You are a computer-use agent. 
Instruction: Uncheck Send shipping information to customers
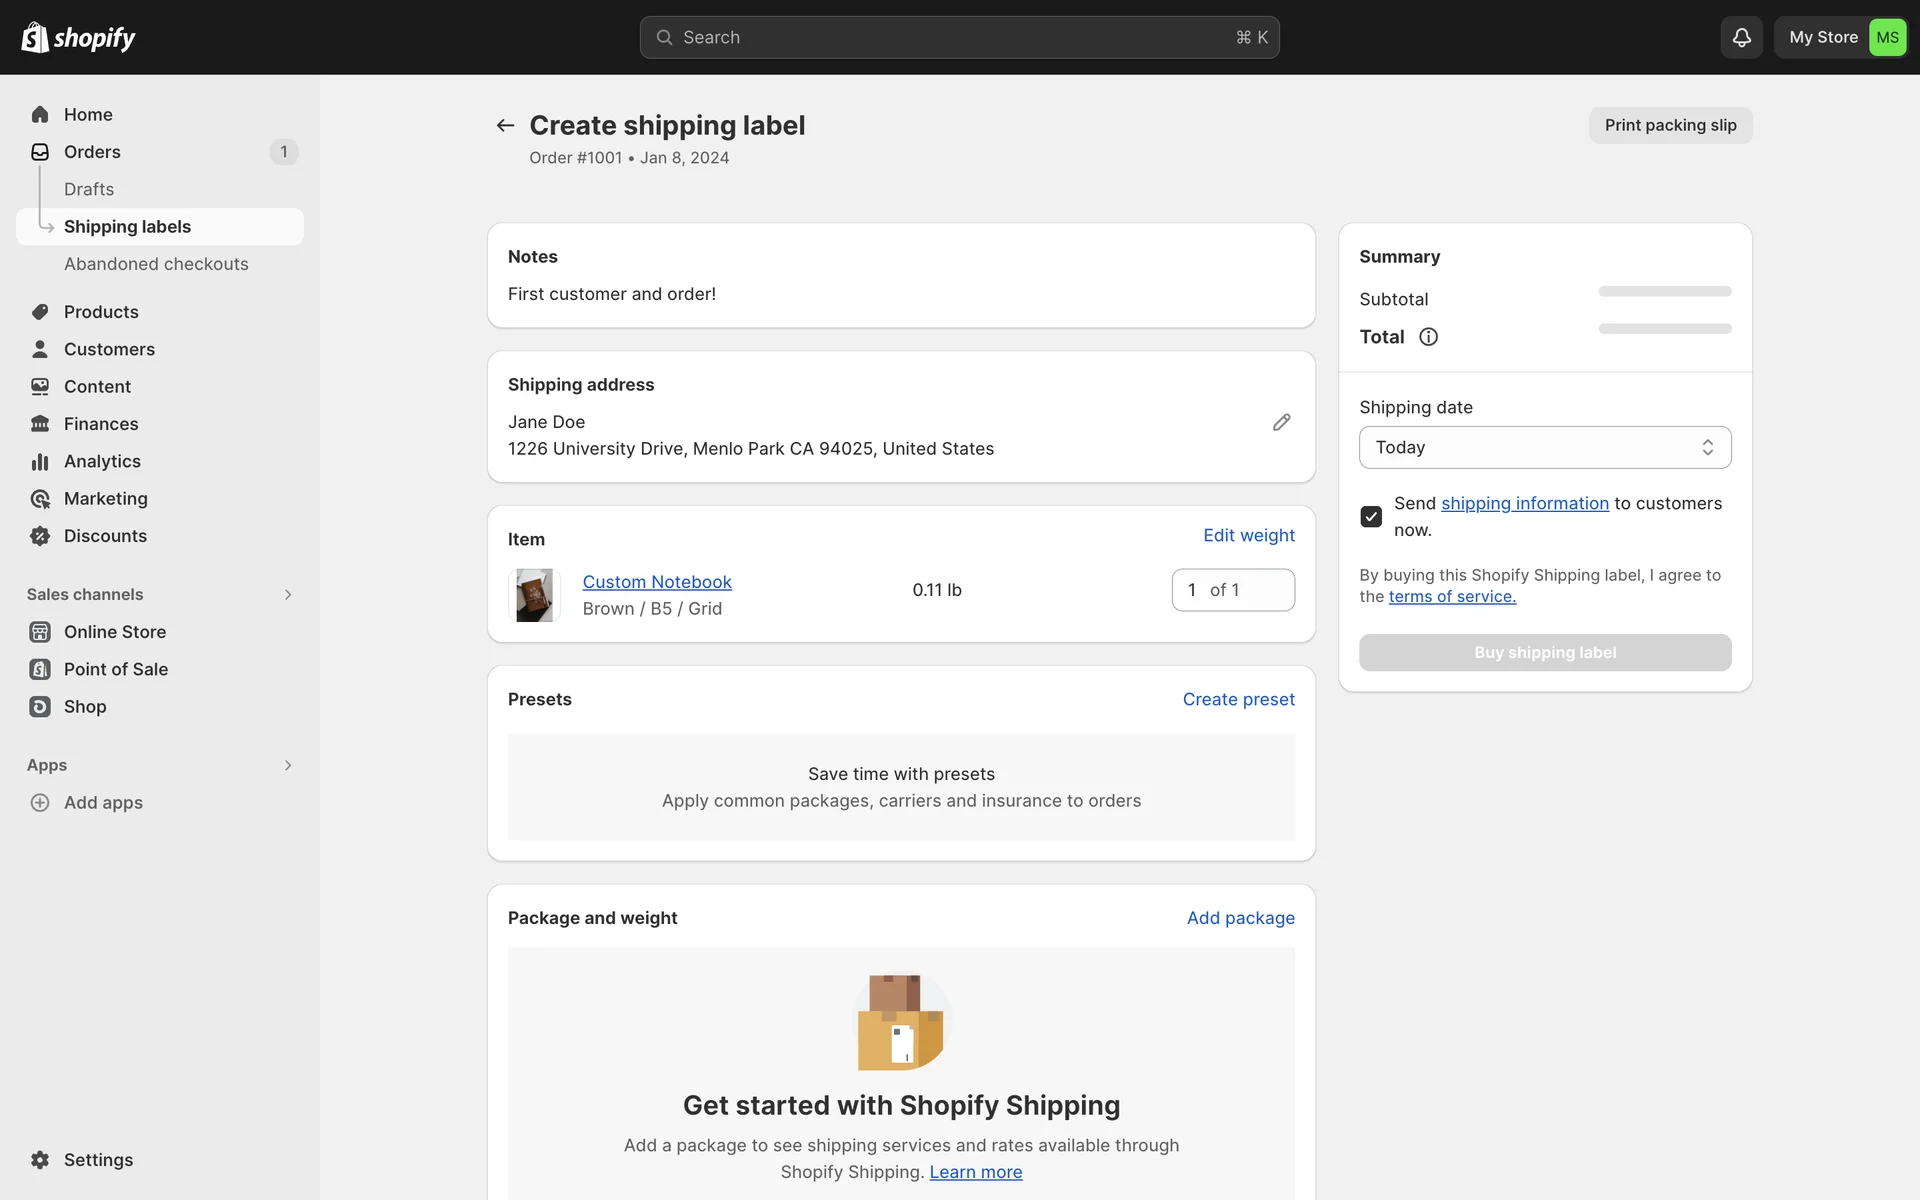click(x=1371, y=516)
